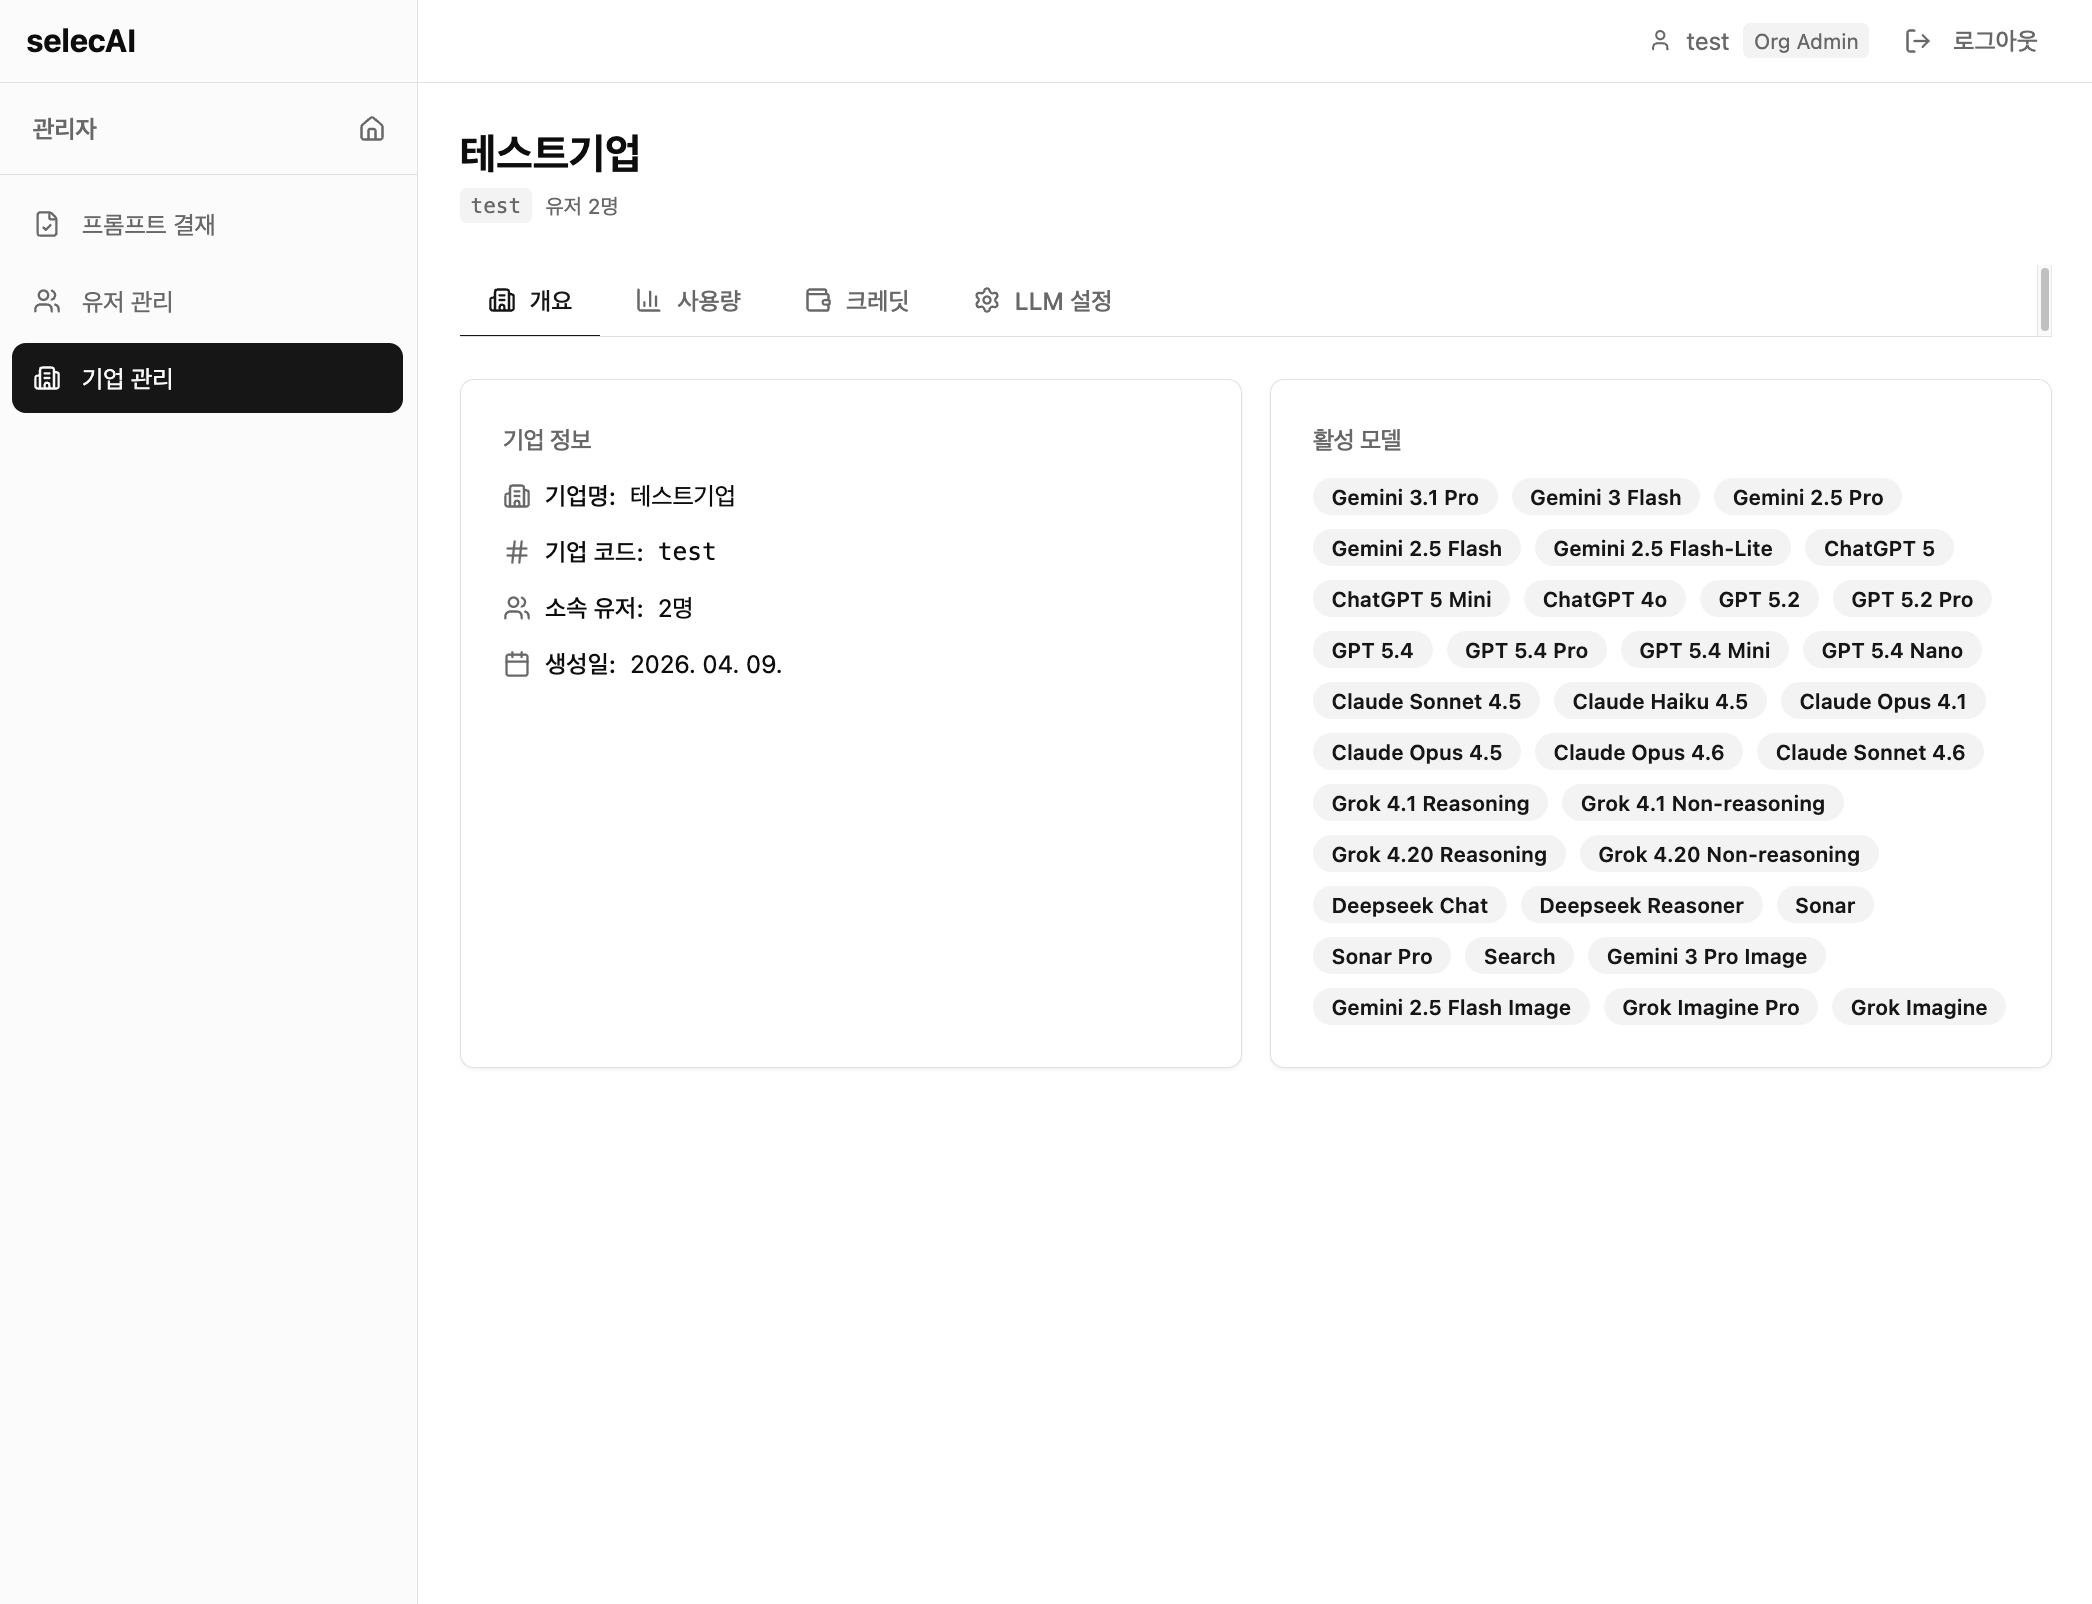Screen dimensions: 2092x1604
Task: Click the GPT 5.4 model chip
Action: pos(1372,650)
